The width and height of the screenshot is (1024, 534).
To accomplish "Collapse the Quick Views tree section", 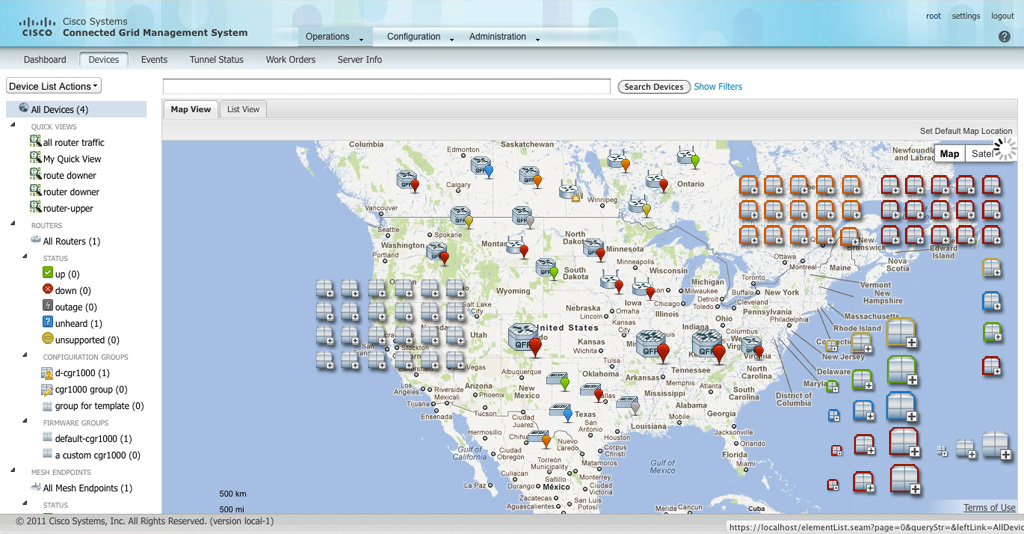I will pyautogui.click(x=13, y=126).
